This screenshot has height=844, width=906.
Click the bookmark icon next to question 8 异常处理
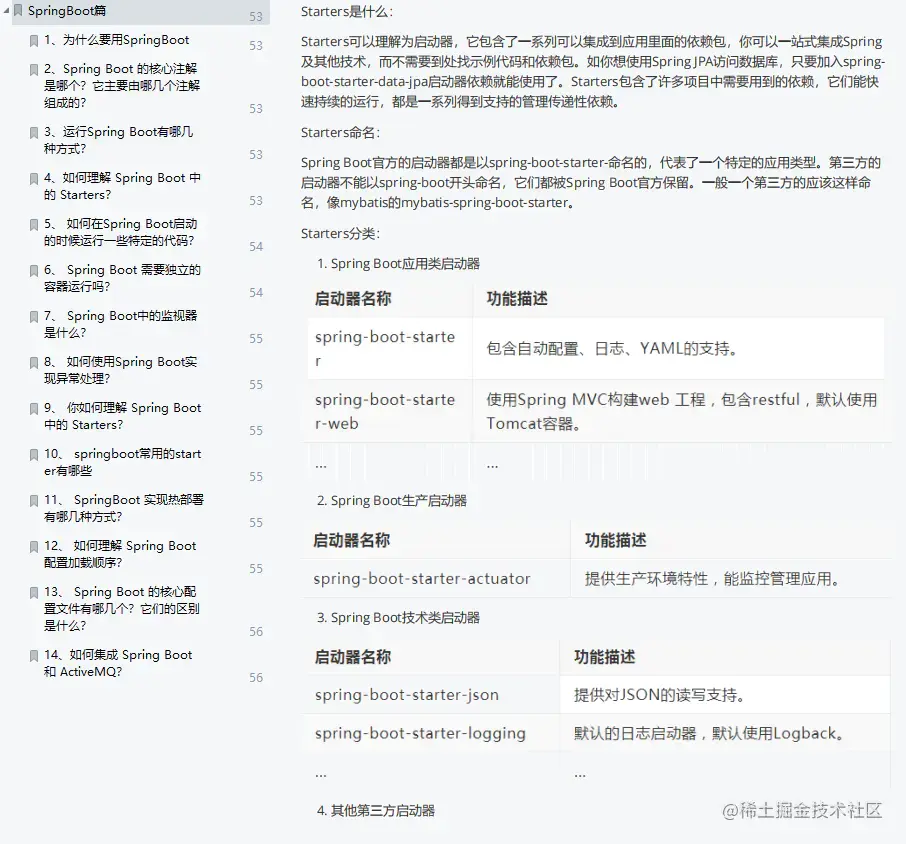[x=34, y=362]
